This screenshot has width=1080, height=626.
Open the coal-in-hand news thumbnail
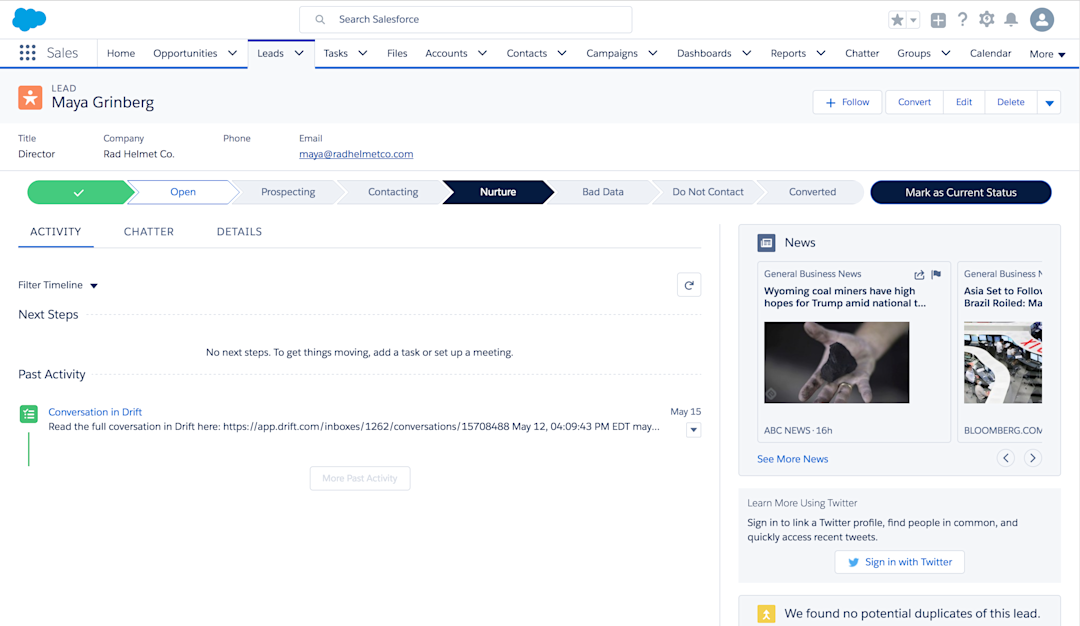pos(836,362)
